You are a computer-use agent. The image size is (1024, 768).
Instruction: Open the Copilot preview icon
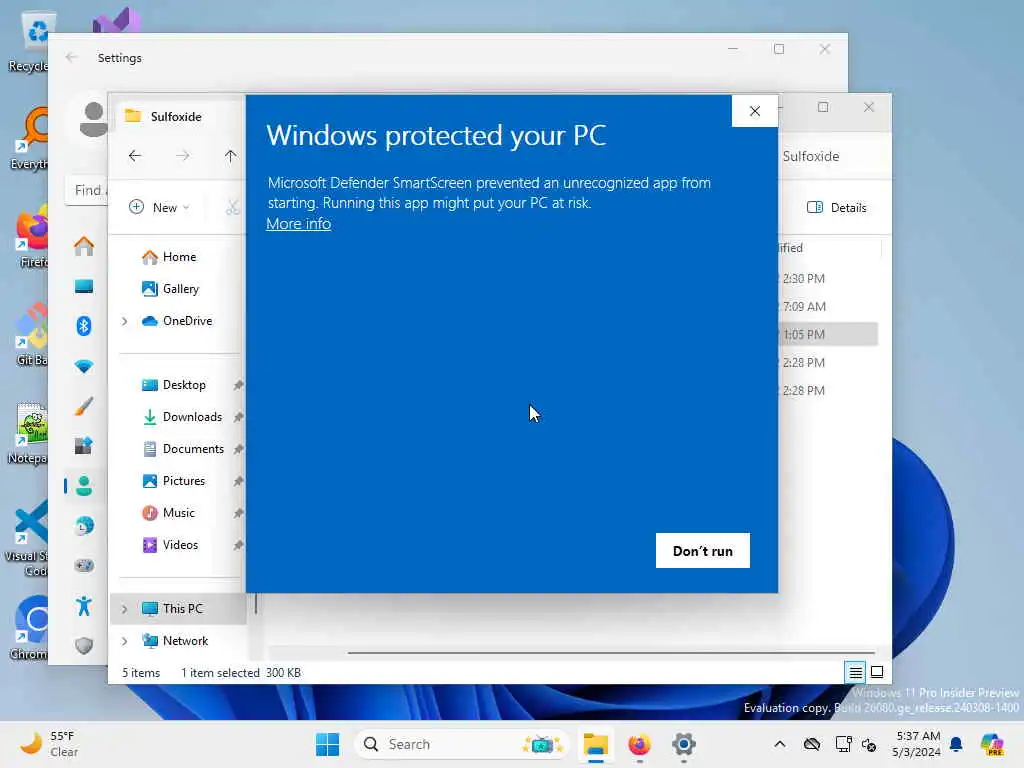pos(992,744)
